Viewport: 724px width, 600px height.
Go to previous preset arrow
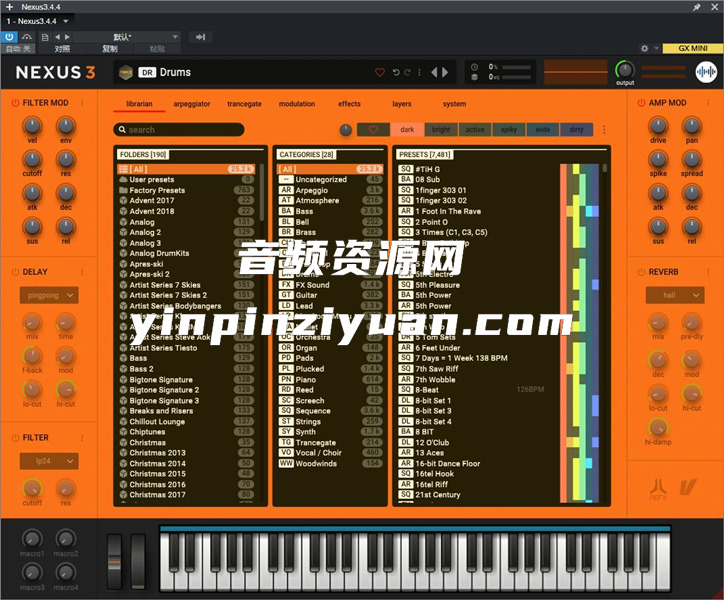point(434,73)
